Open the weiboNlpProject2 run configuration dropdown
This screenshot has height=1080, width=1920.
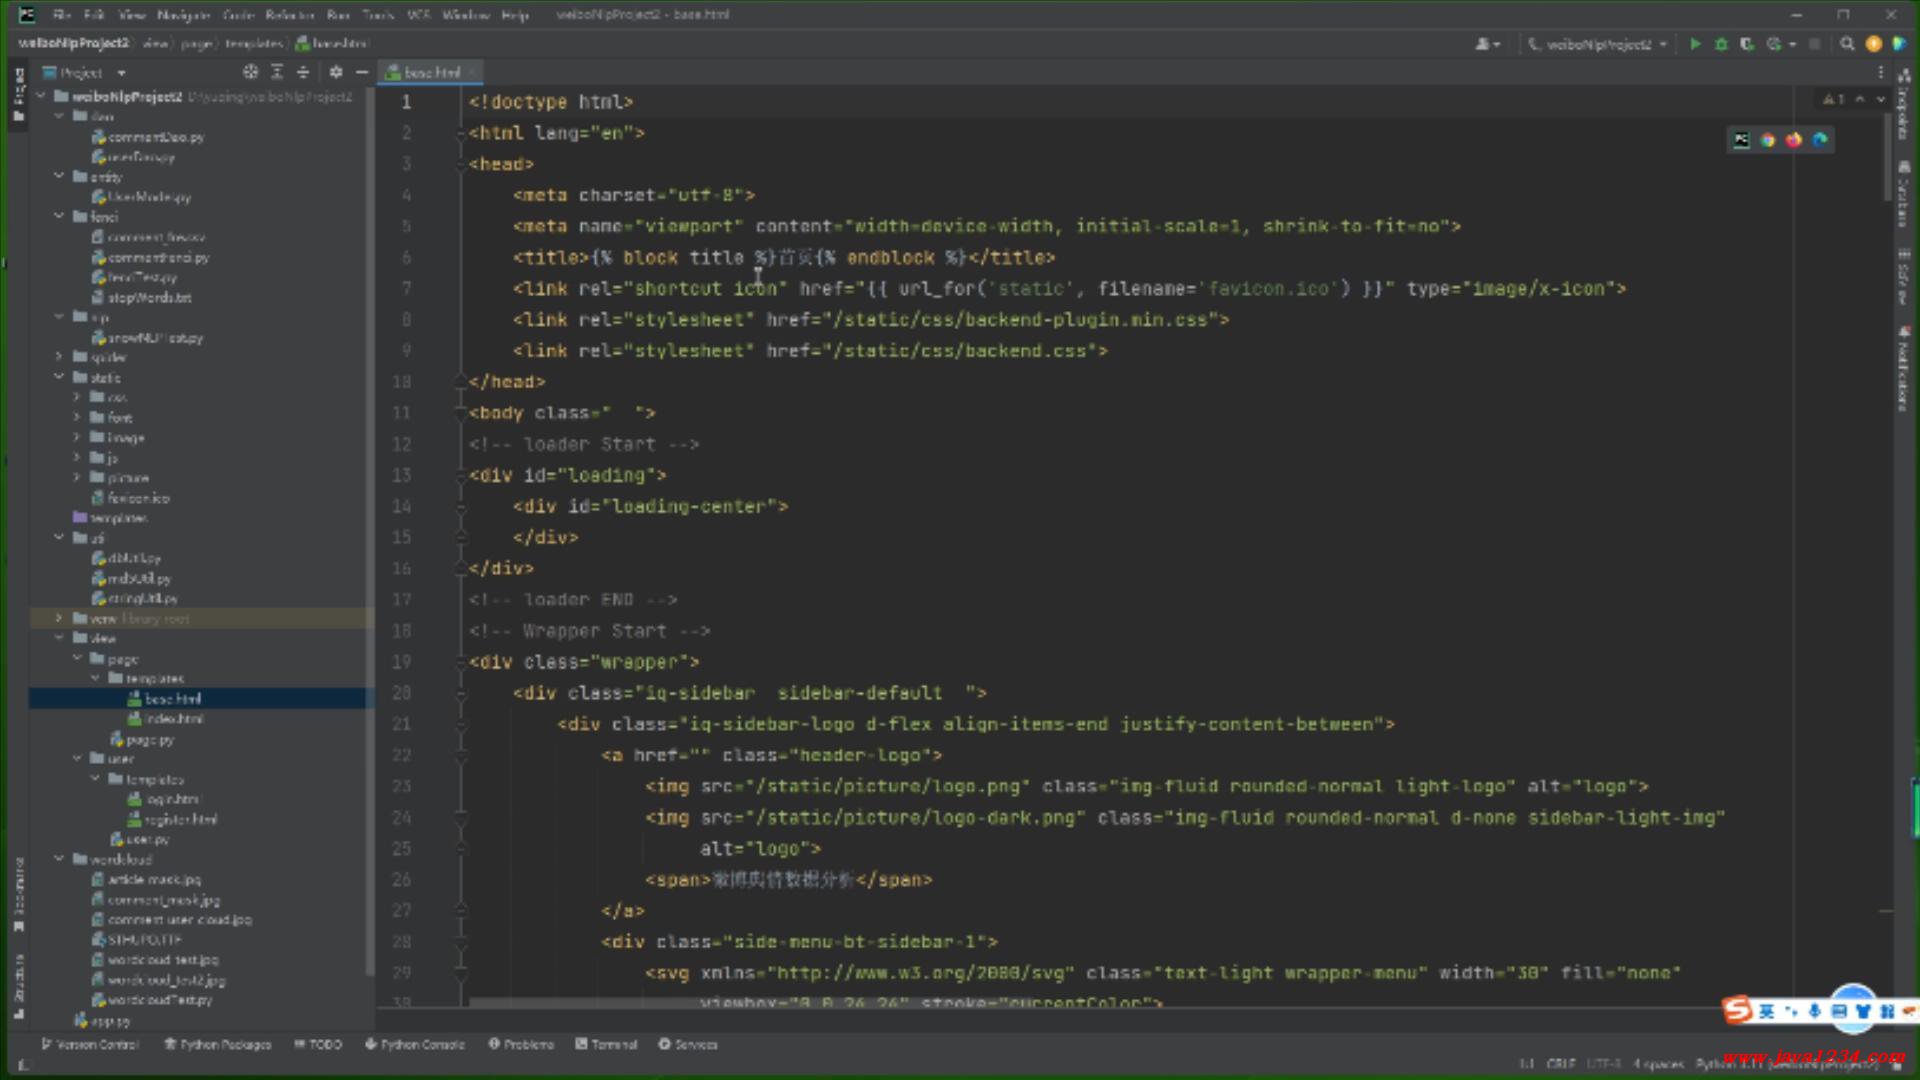click(x=1598, y=44)
